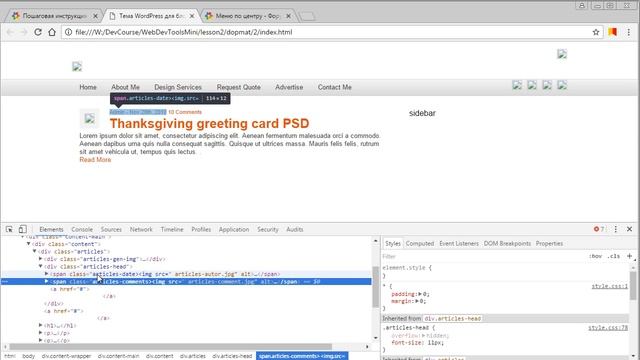Open the orange extension icon in toolbar
The width and height of the screenshot is (640, 360).
point(612,32)
